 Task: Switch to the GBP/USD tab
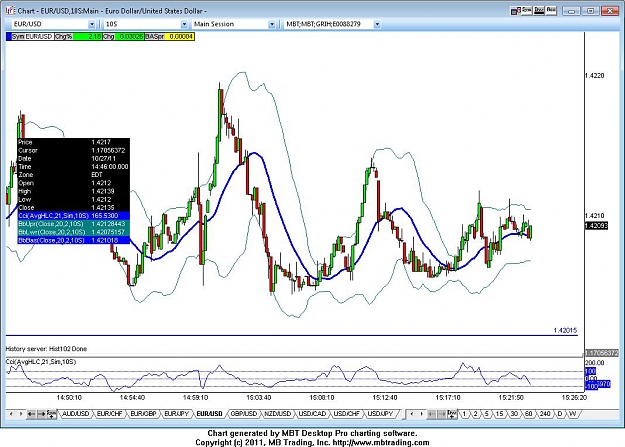[x=244, y=414]
